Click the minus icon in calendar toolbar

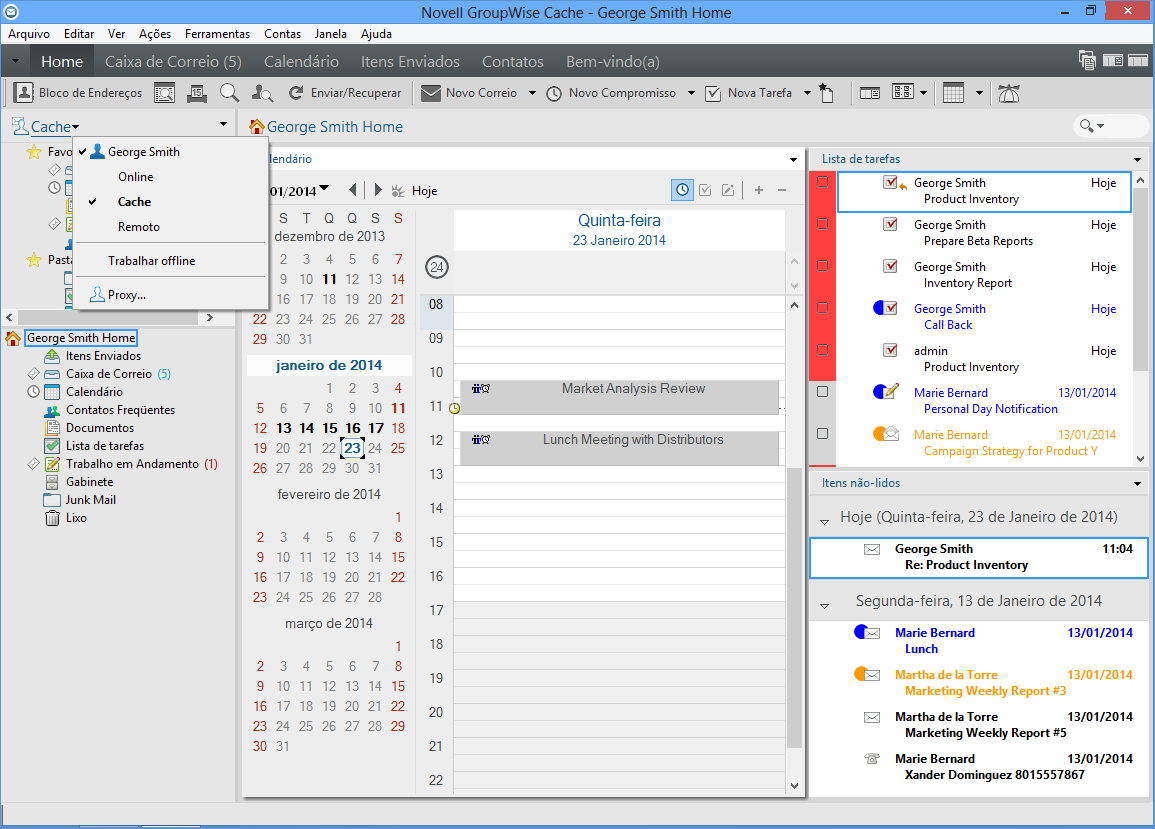tap(782, 190)
